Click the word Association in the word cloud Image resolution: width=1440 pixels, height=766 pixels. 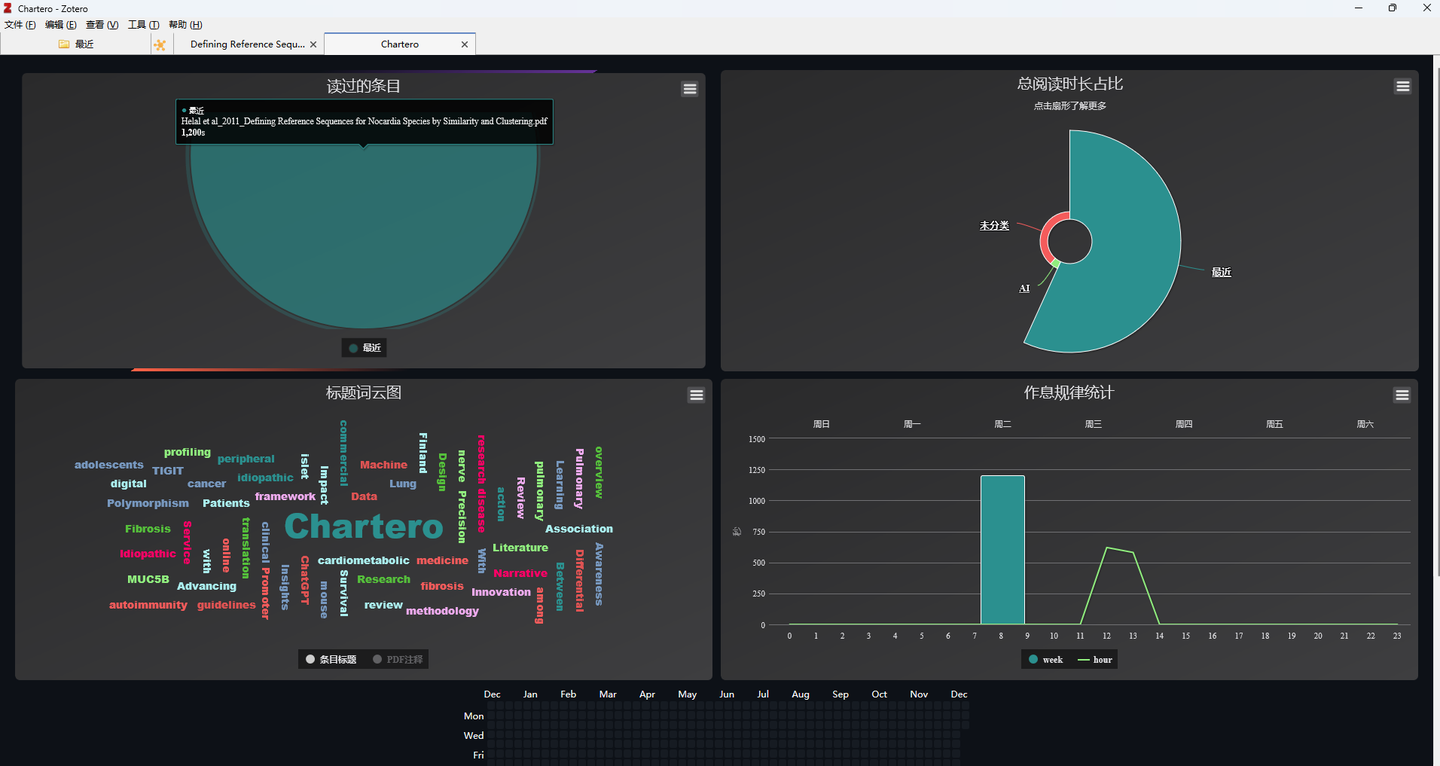click(x=579, y=529)
